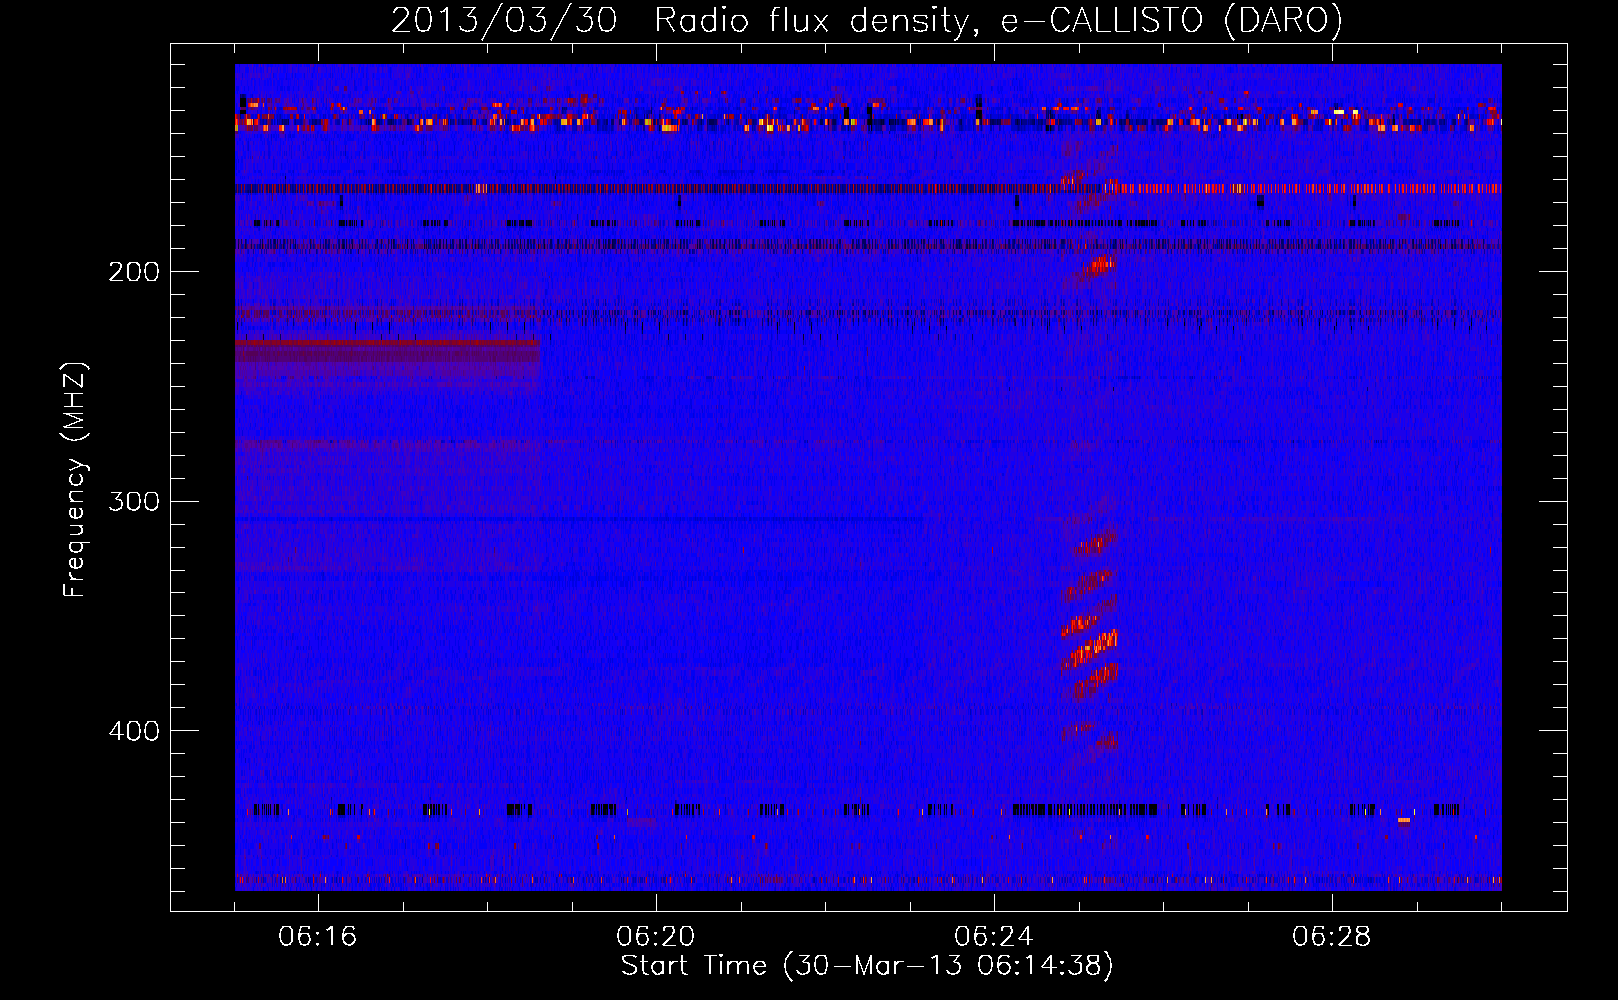Click the 06:16 time tick label
This screenshot has width=1618, height=1000.
click(318, 937)
